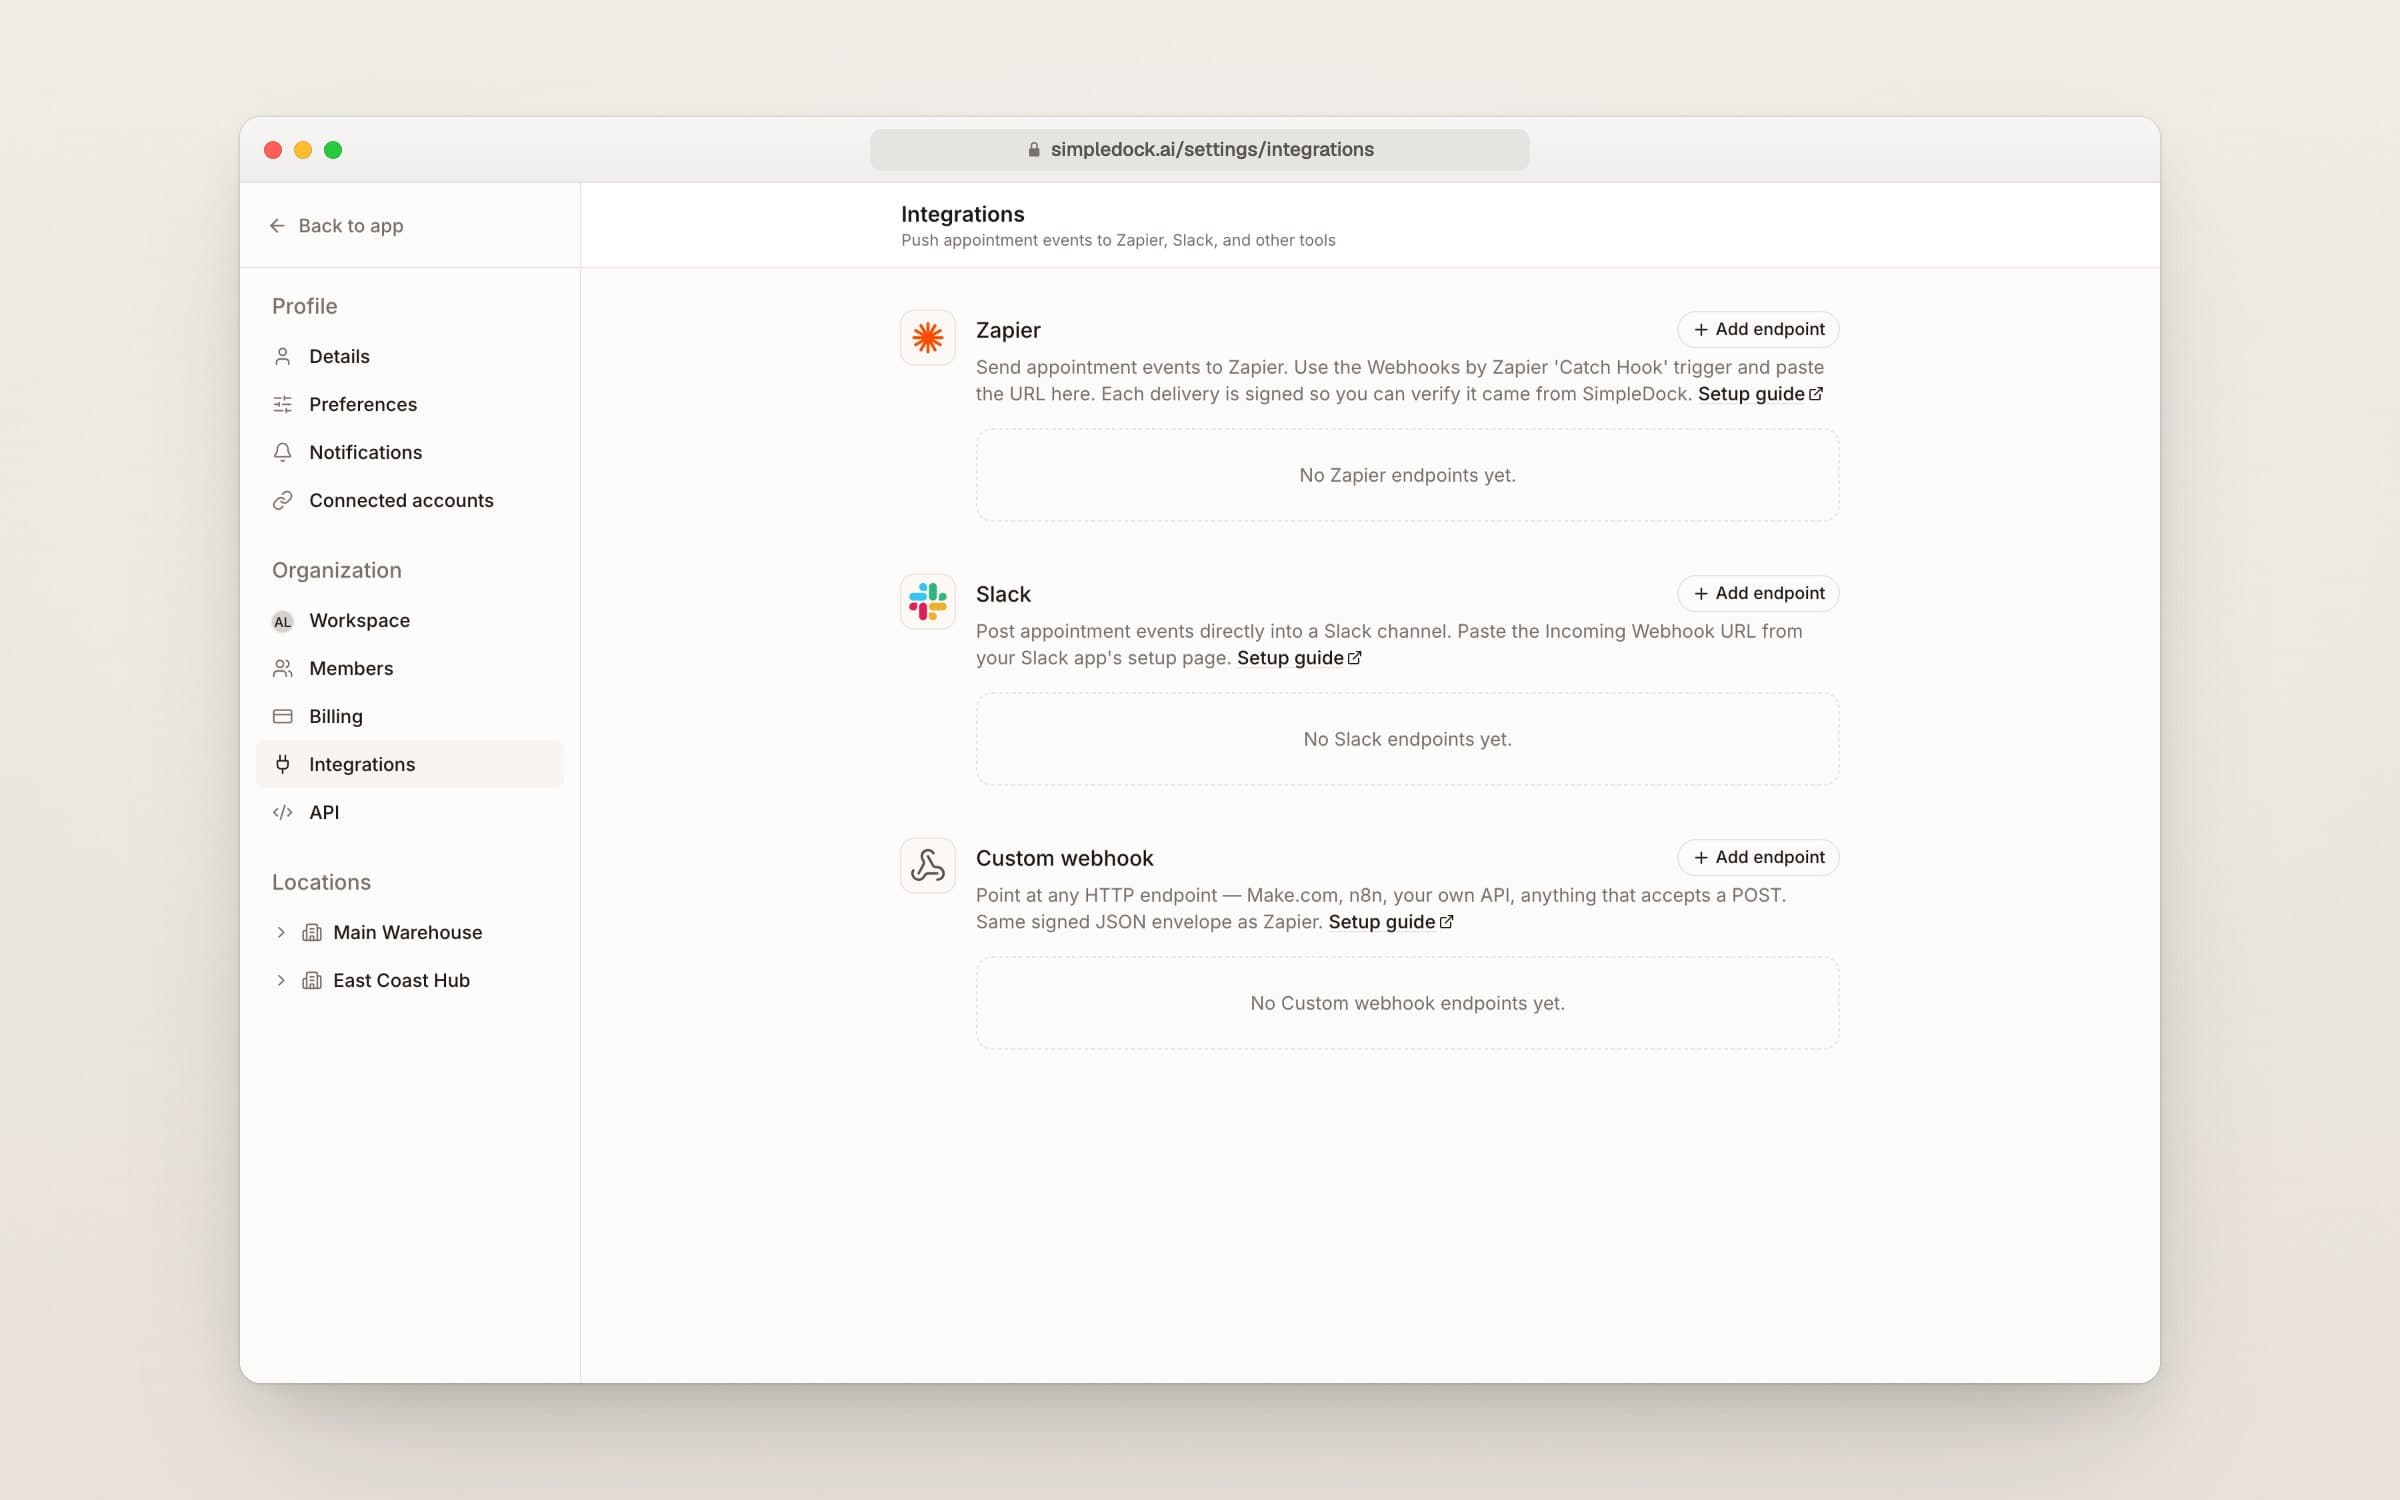Click the building icon beside Main Warehouse
The width and height of the screenshot is (2400, 1500).
click(312, 933)
